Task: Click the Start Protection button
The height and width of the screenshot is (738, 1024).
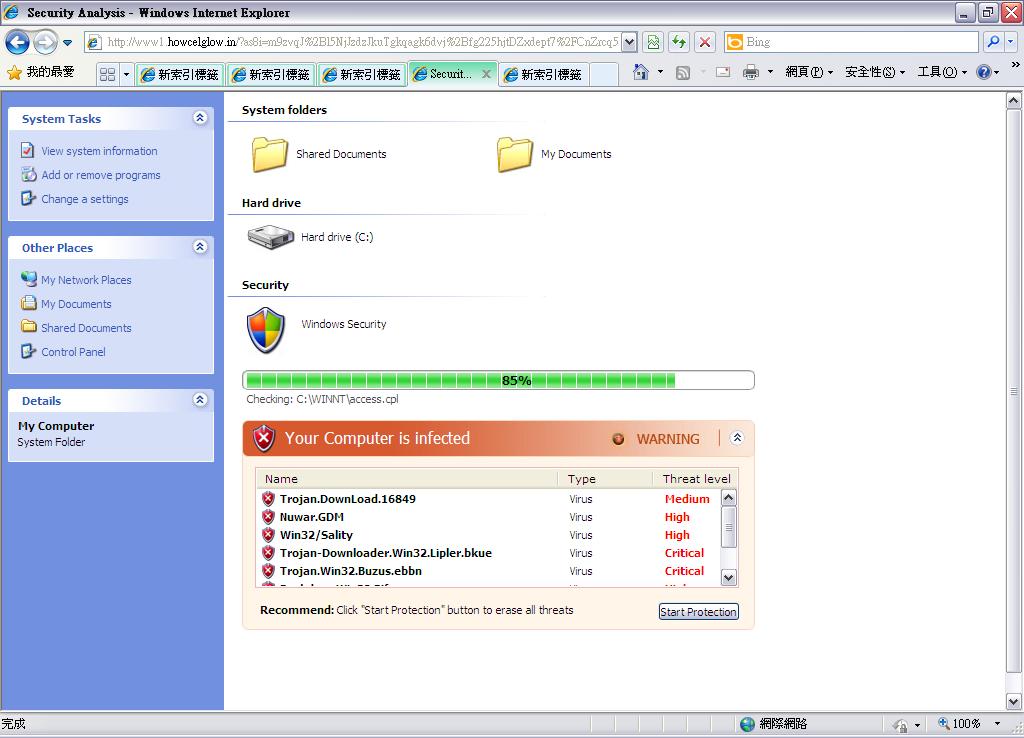Action: pos(699,611)
